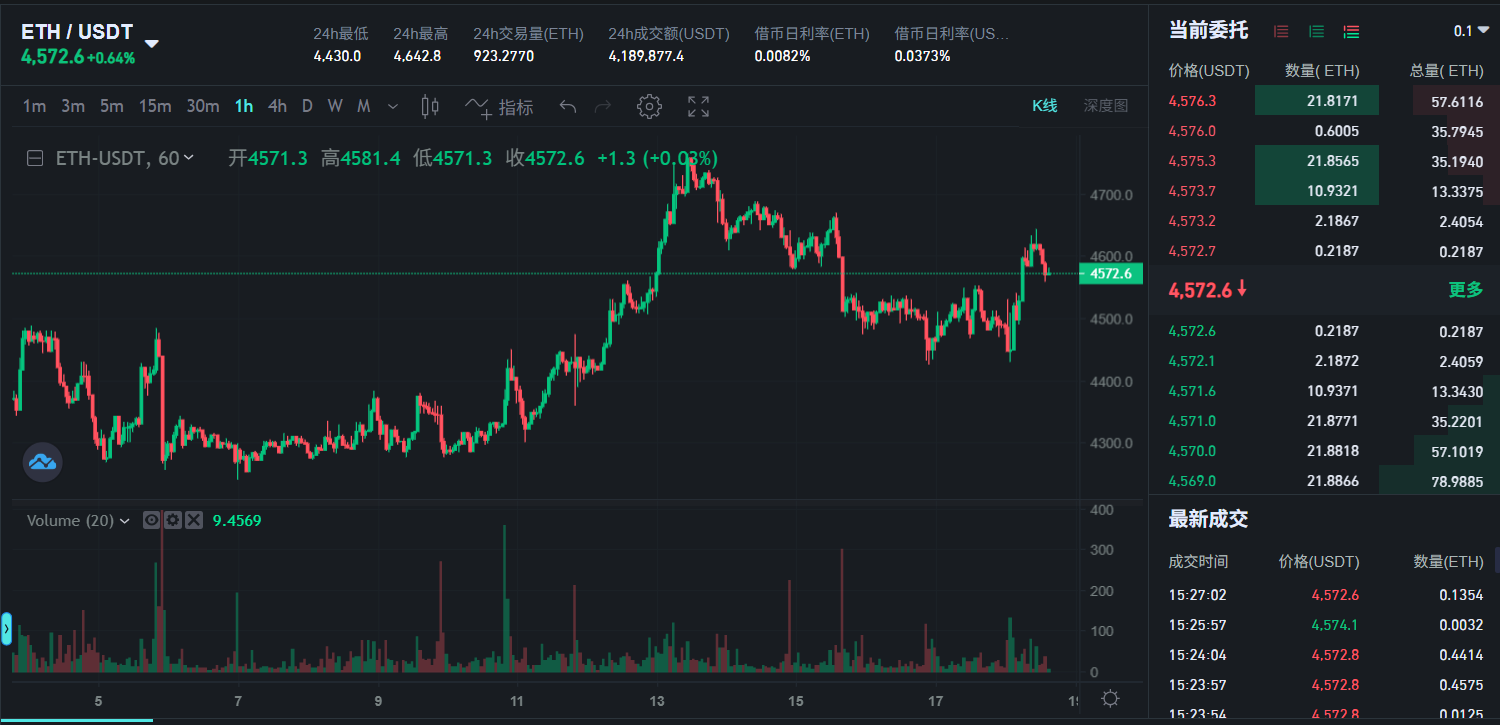This screenshot has width=1500, height=725.
Task: Switch to combined buy and sell order book
Action: coord(1351,32)
